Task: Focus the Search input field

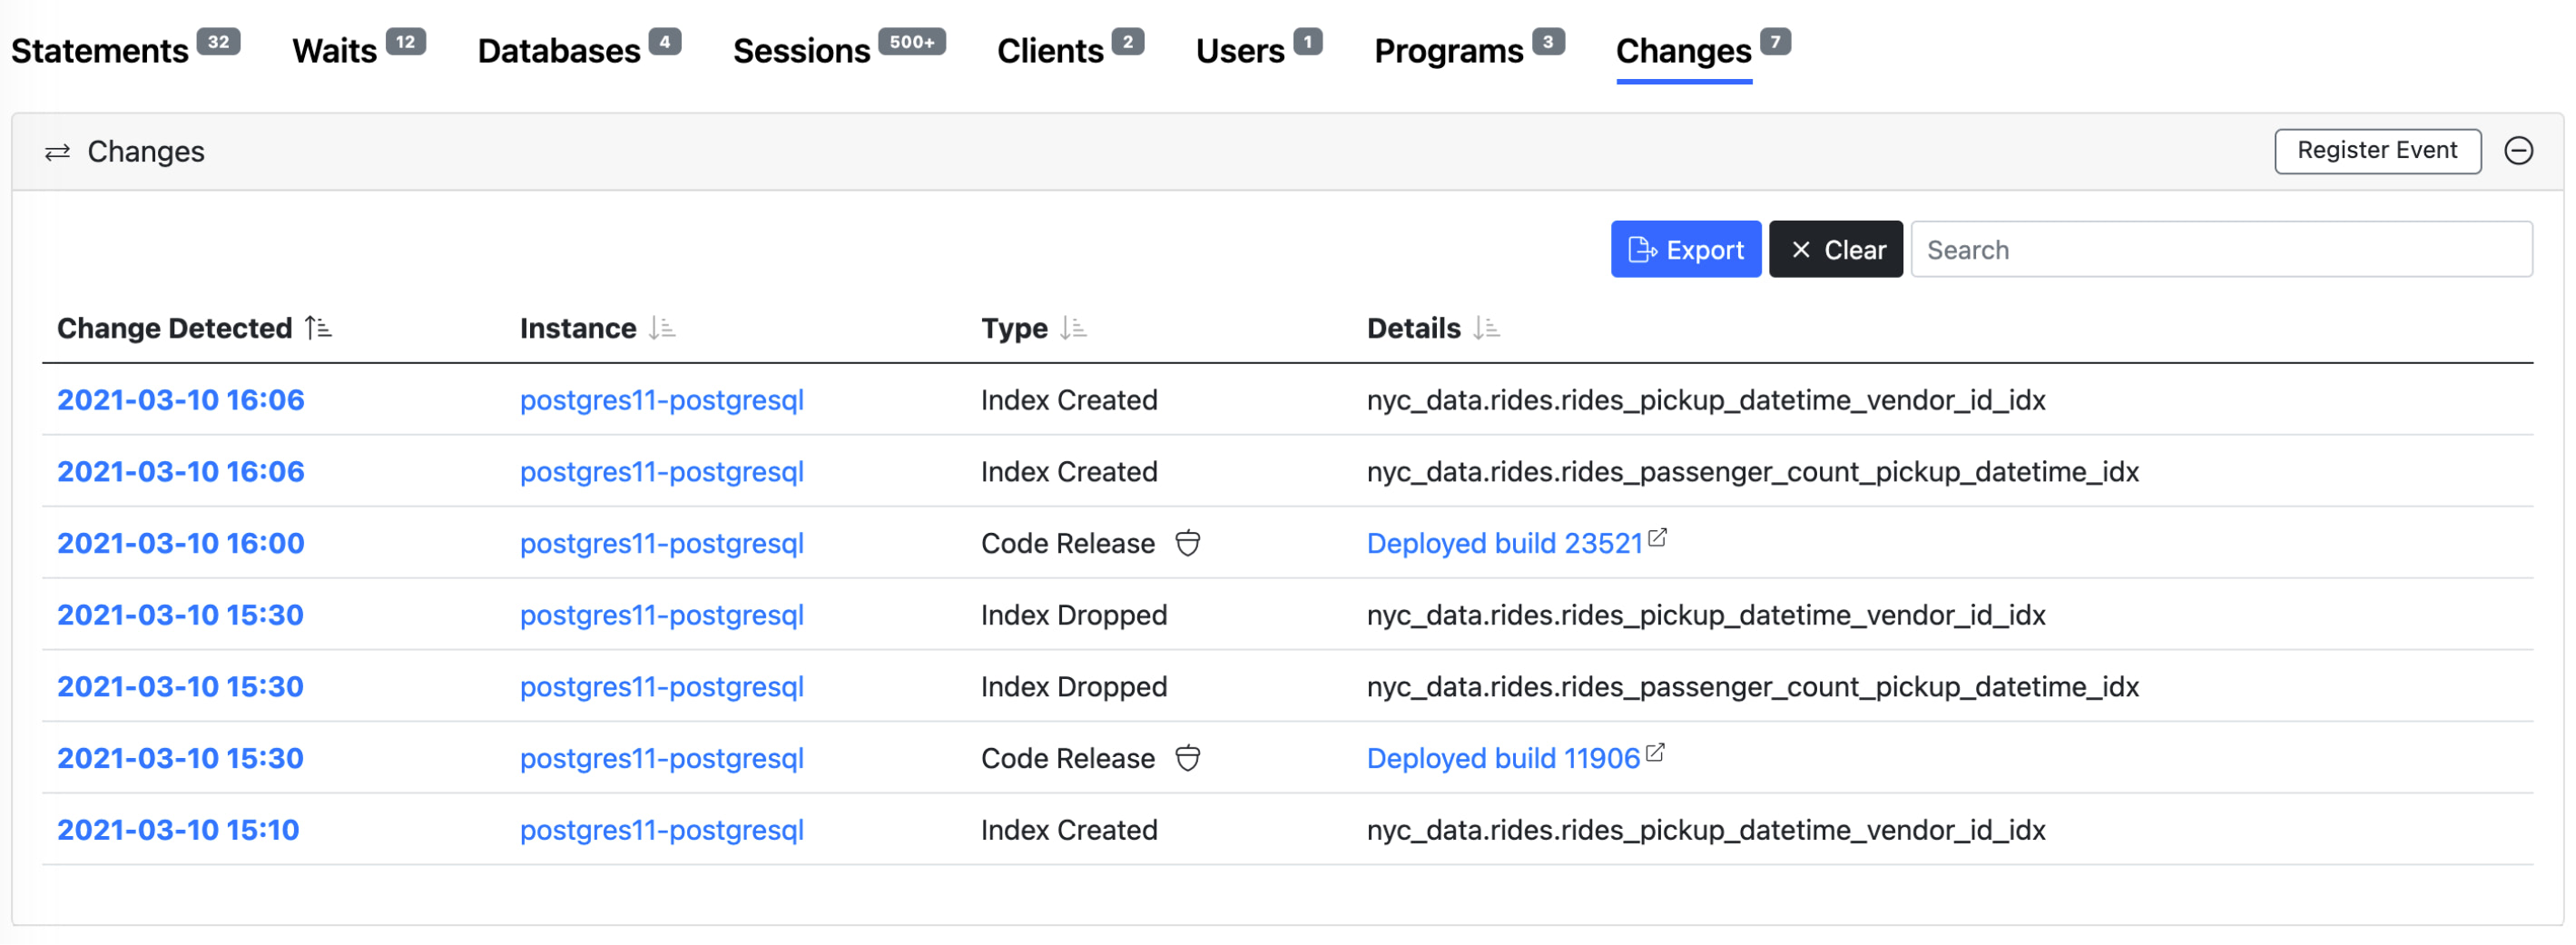Action: tap(2220, 249)
